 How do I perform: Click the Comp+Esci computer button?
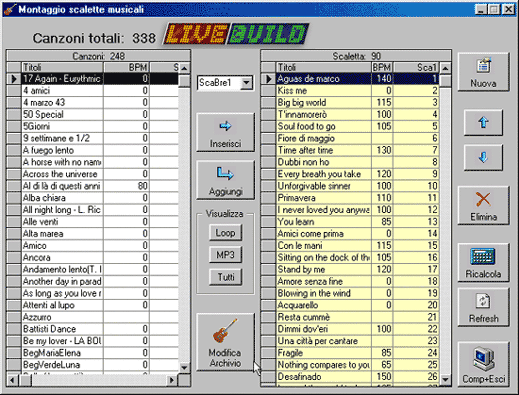483,364
